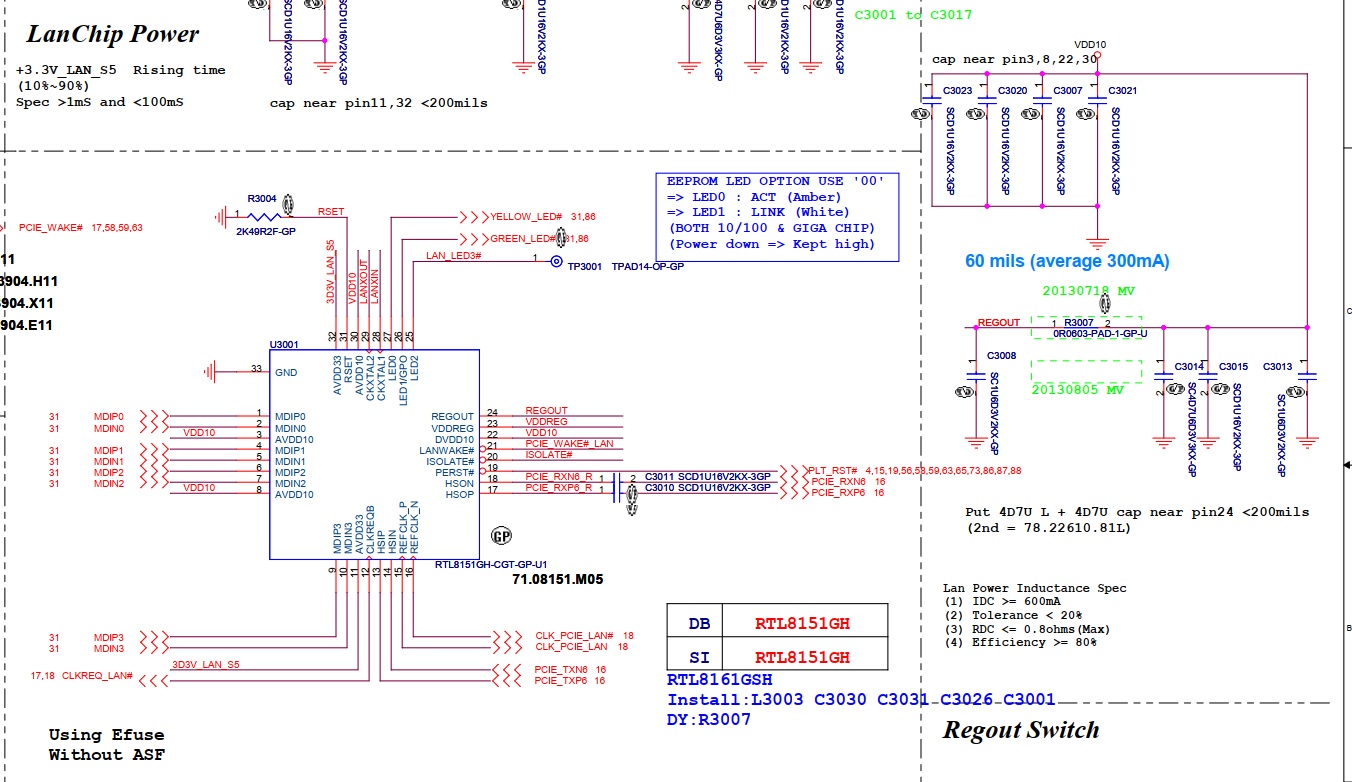Select the TPAD14-OP-GP label
This screenshot has height=782, width=1352.
[x=647, y=267]
